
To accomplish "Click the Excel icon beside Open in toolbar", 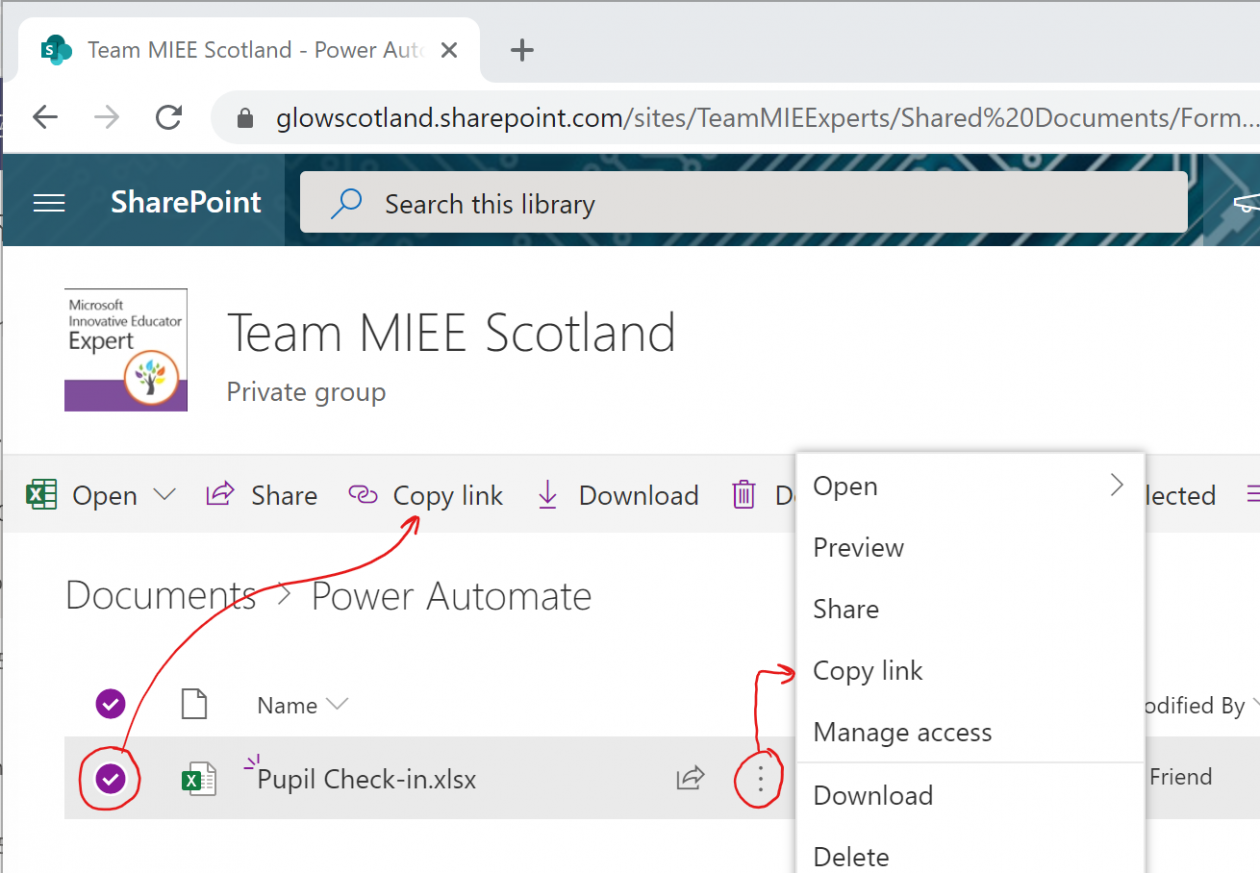I will [x=41, y=495].
